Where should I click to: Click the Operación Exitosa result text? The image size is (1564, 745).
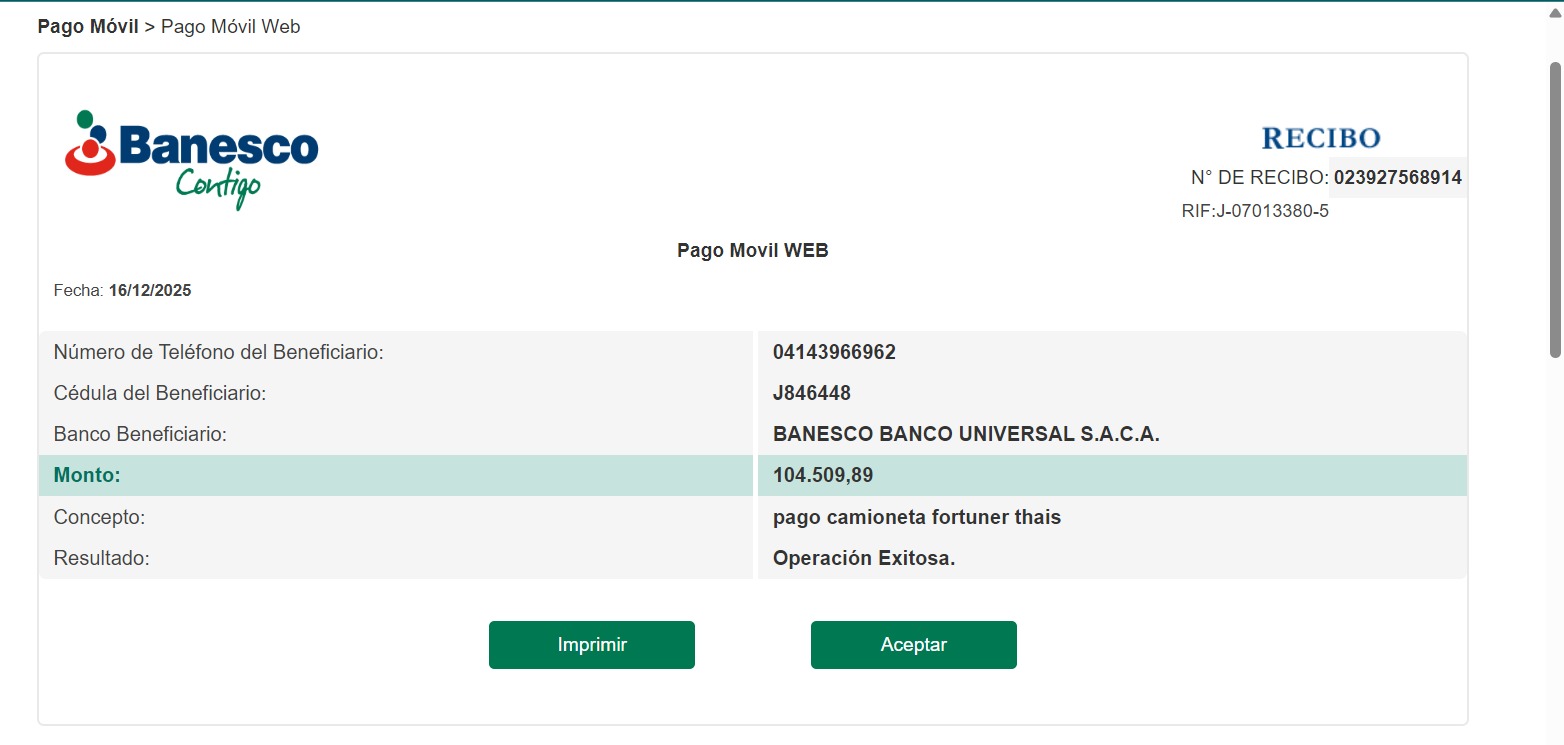pyautogui.click(x=863, y=558)
